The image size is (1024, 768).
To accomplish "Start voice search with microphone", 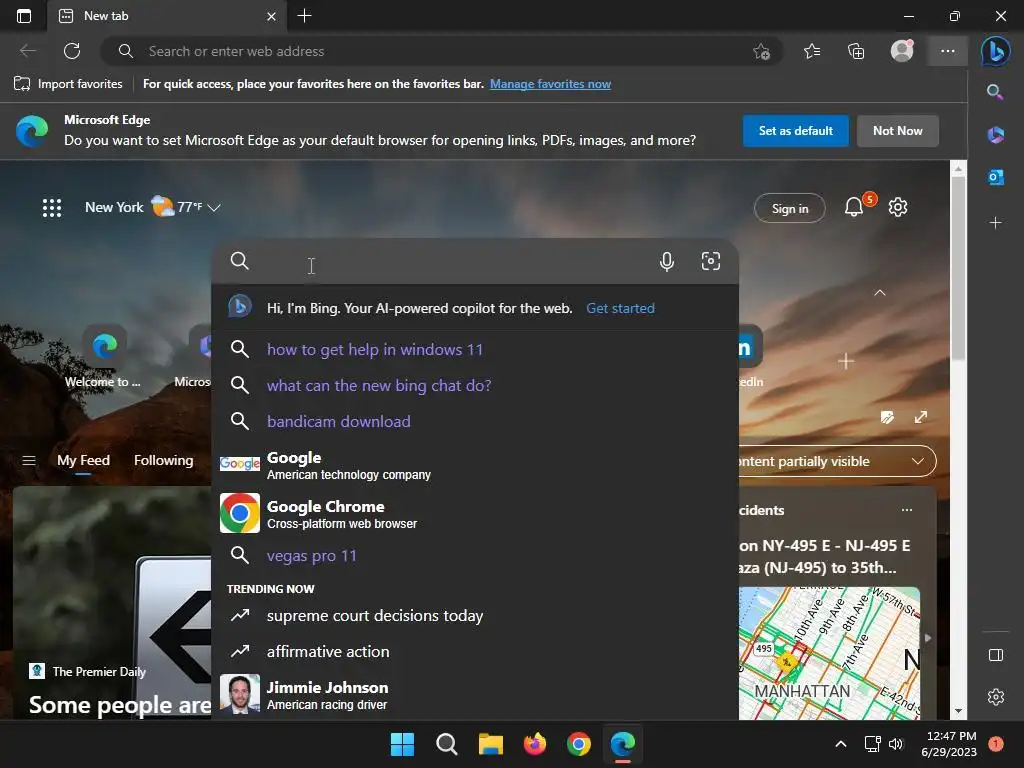I will pyautogui.click(x=666, y=261).
